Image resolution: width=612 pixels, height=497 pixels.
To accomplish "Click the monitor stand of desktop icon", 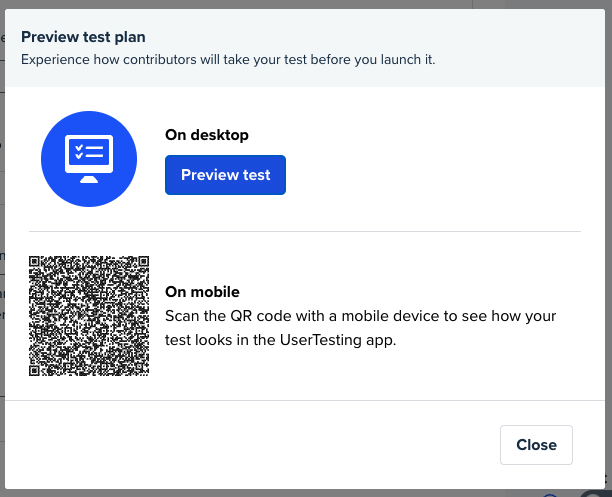I will click(89, 179).
